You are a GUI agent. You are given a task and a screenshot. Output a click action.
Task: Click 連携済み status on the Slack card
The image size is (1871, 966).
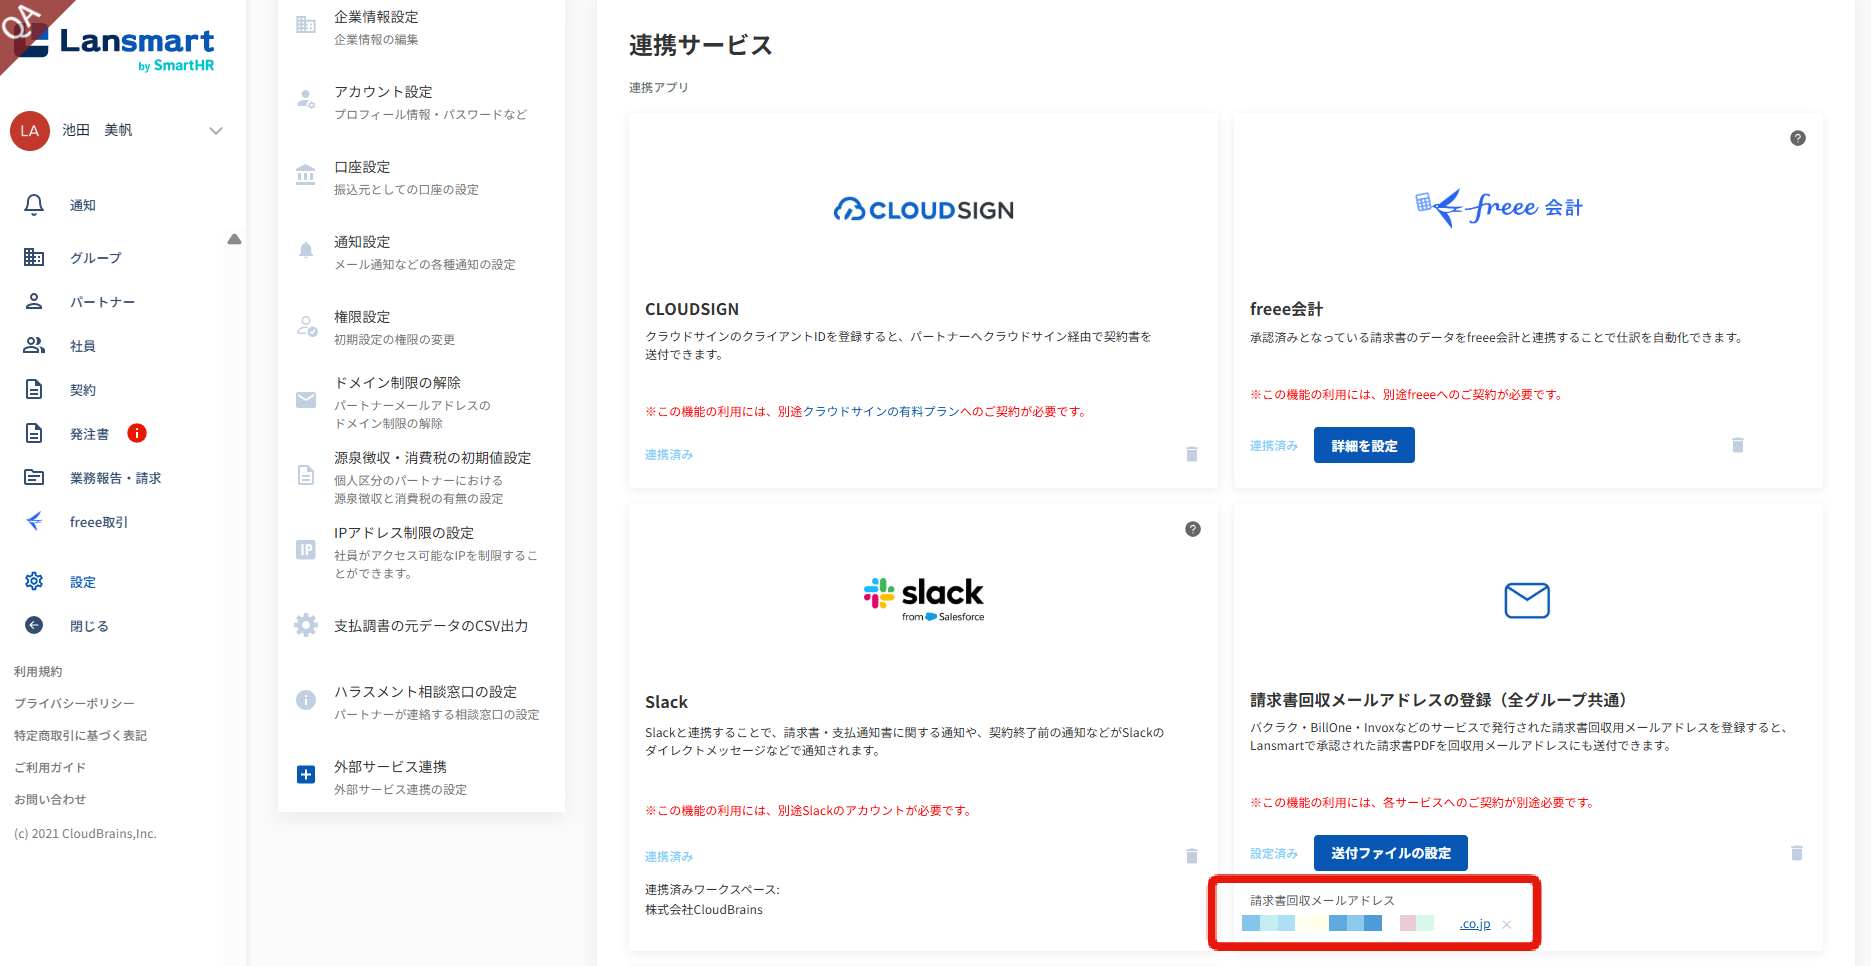coord(669,857)
